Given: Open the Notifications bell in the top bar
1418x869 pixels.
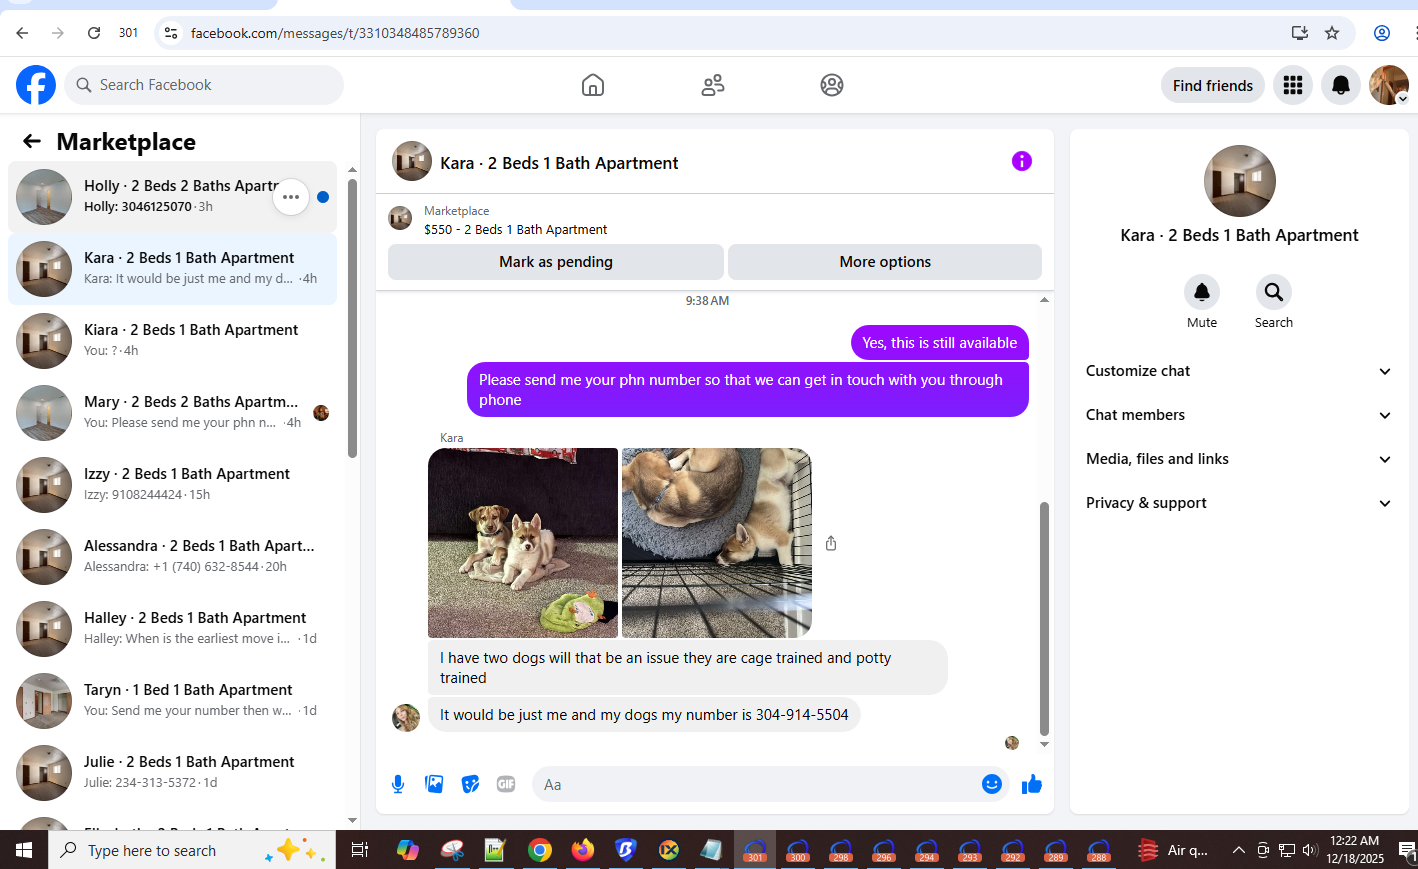Looking at the screenshot, I should tap(1341, 85).
